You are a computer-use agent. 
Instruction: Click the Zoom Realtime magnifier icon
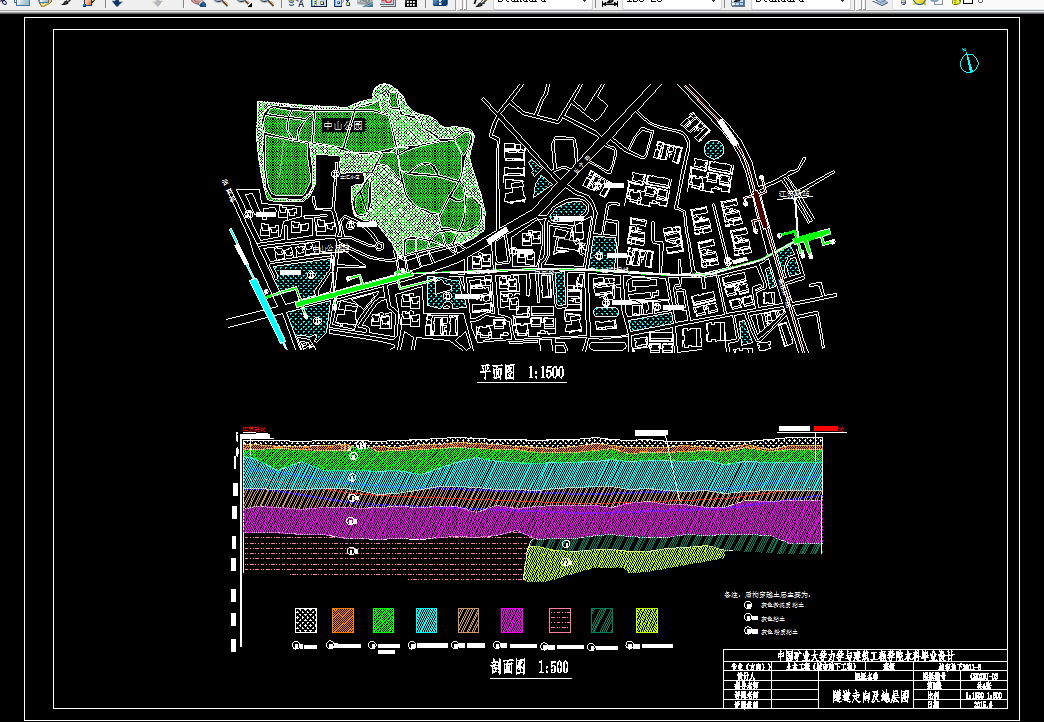219,2
